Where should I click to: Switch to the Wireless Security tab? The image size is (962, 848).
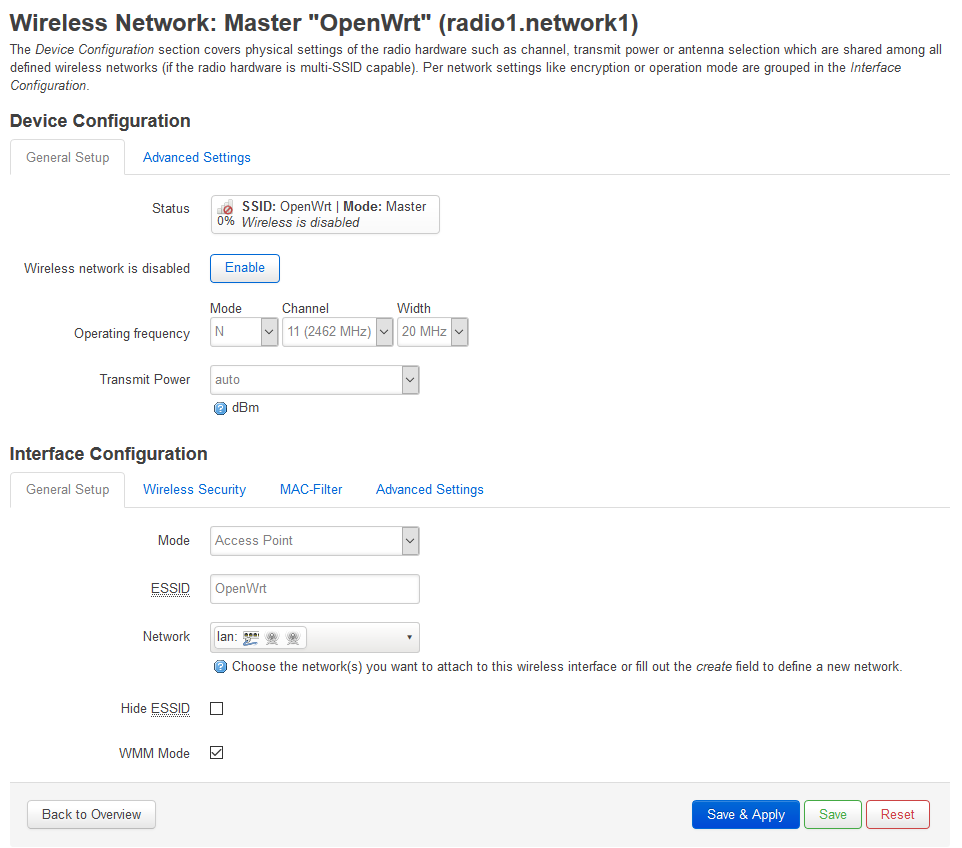click(x=194, y=490)
